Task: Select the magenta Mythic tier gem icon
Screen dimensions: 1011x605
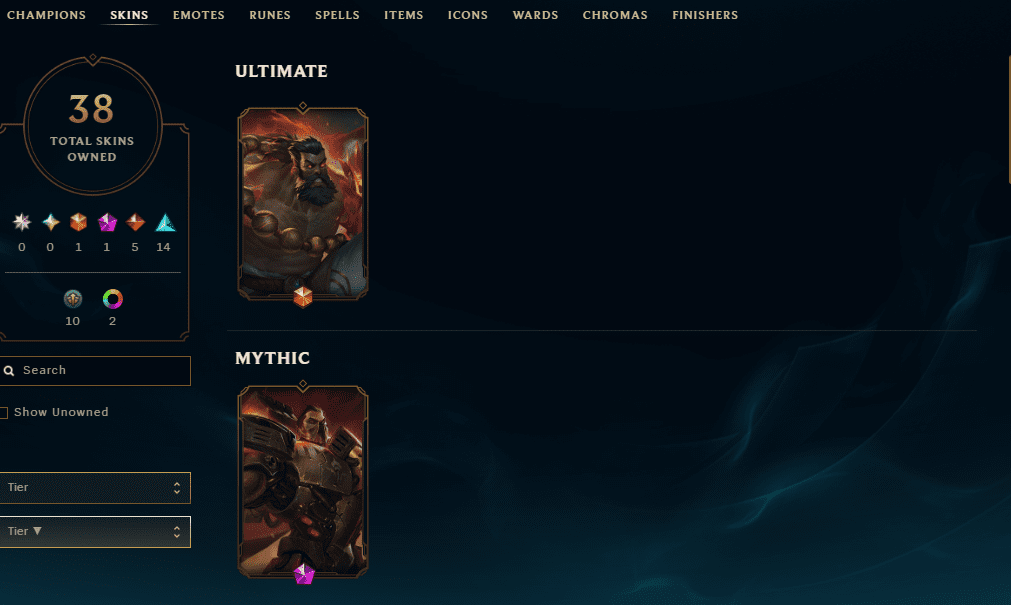Action: (107, 223)
